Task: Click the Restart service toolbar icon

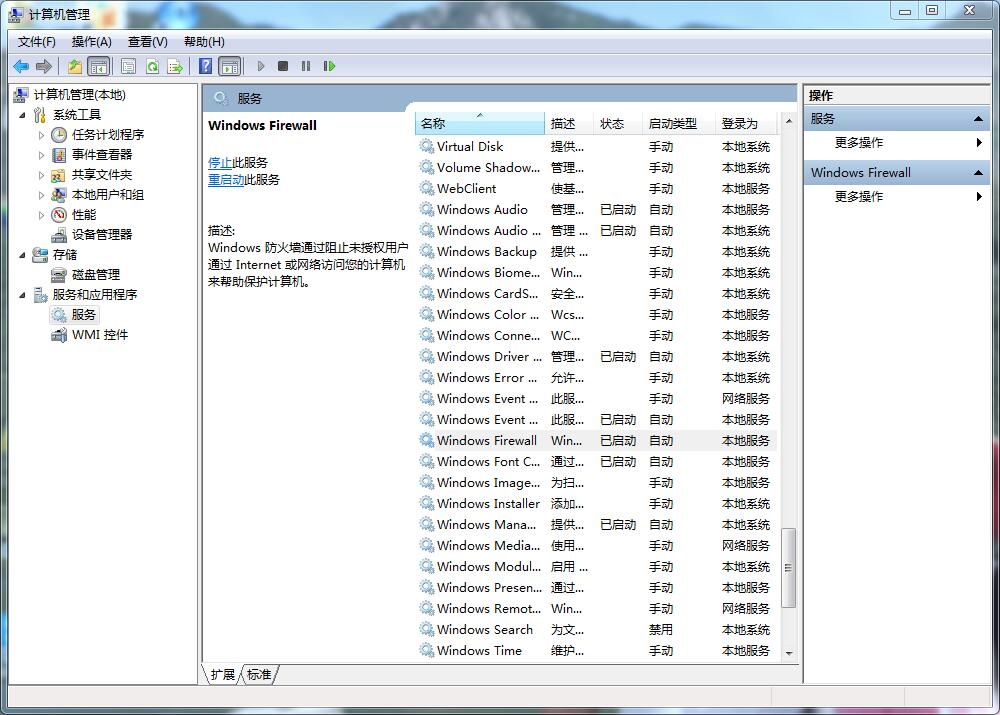Action: [328, 66]
